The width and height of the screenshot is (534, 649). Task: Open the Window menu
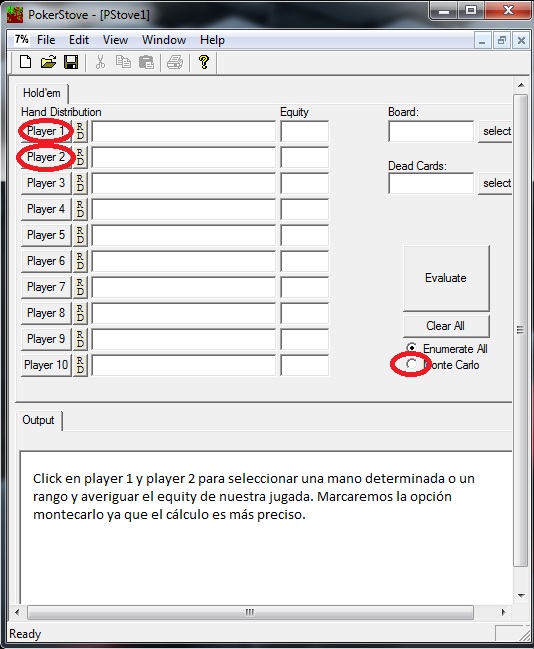click(164, 40)
